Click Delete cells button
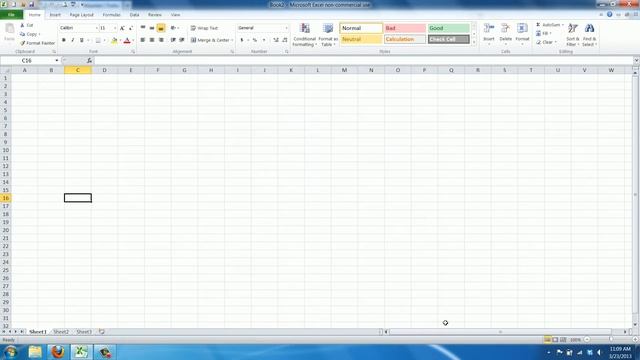The height and width of the screenshot is (360, 640). point(505,34)
